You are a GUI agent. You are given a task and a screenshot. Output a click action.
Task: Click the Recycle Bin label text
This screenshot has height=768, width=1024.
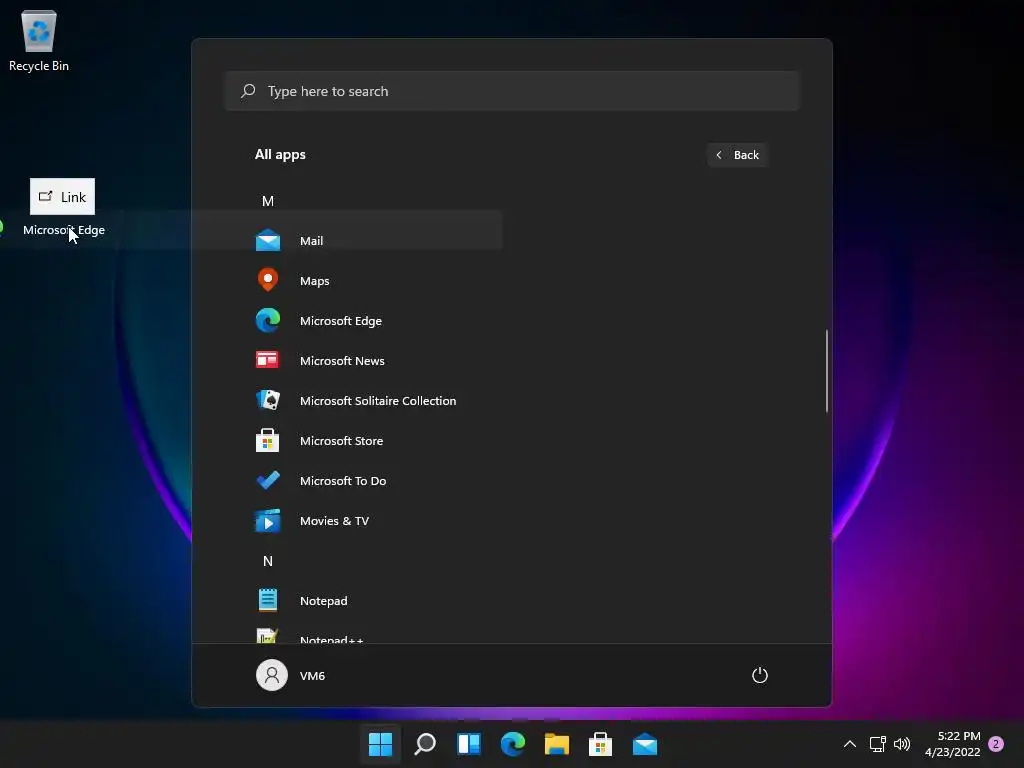(39, 66)
